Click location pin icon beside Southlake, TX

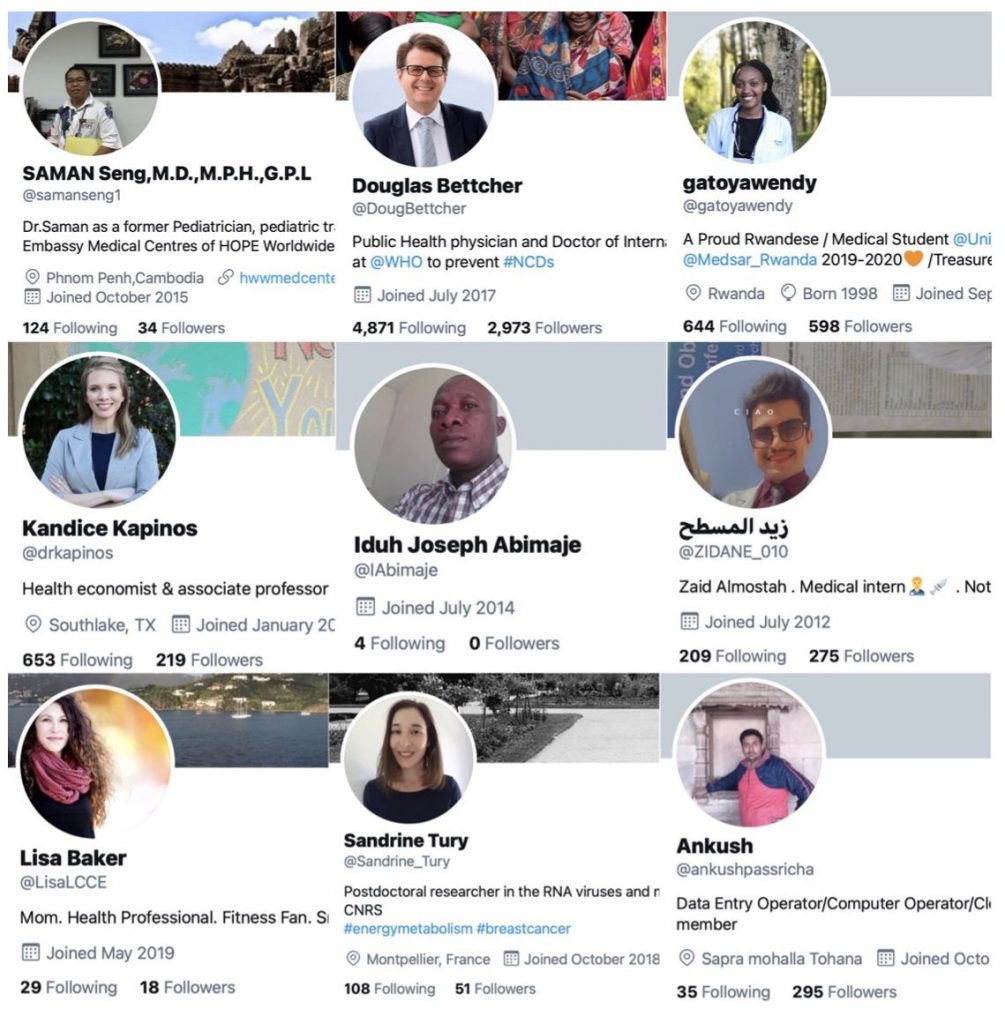[x=33, y=625]
